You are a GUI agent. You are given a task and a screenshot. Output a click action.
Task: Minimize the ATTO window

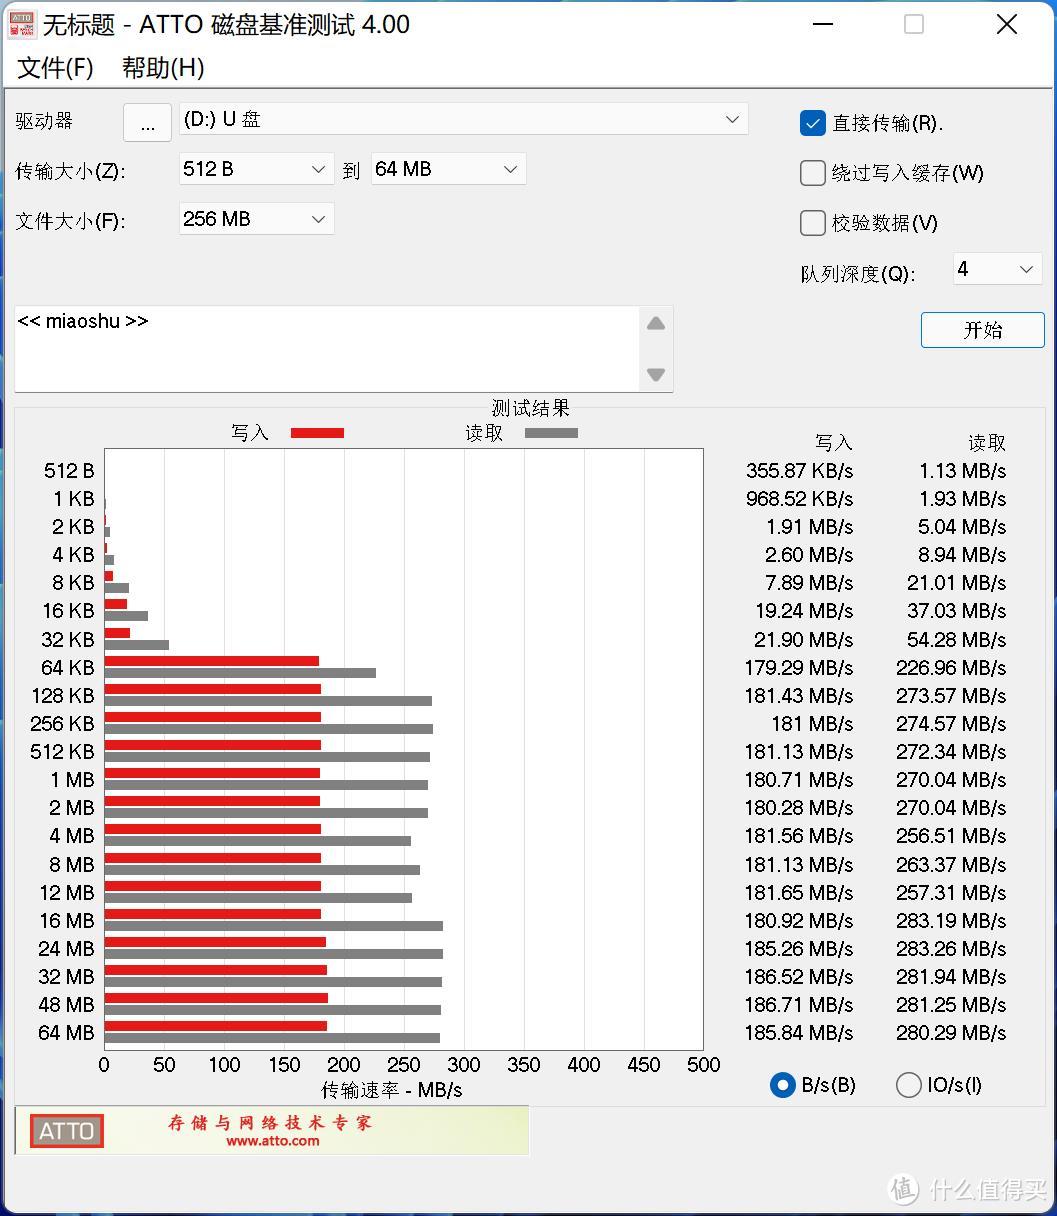822,25
